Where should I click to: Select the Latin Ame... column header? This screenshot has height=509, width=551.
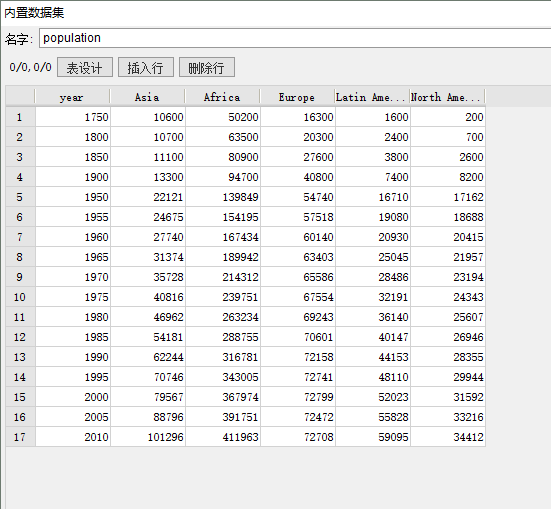[x=372, y=97]
